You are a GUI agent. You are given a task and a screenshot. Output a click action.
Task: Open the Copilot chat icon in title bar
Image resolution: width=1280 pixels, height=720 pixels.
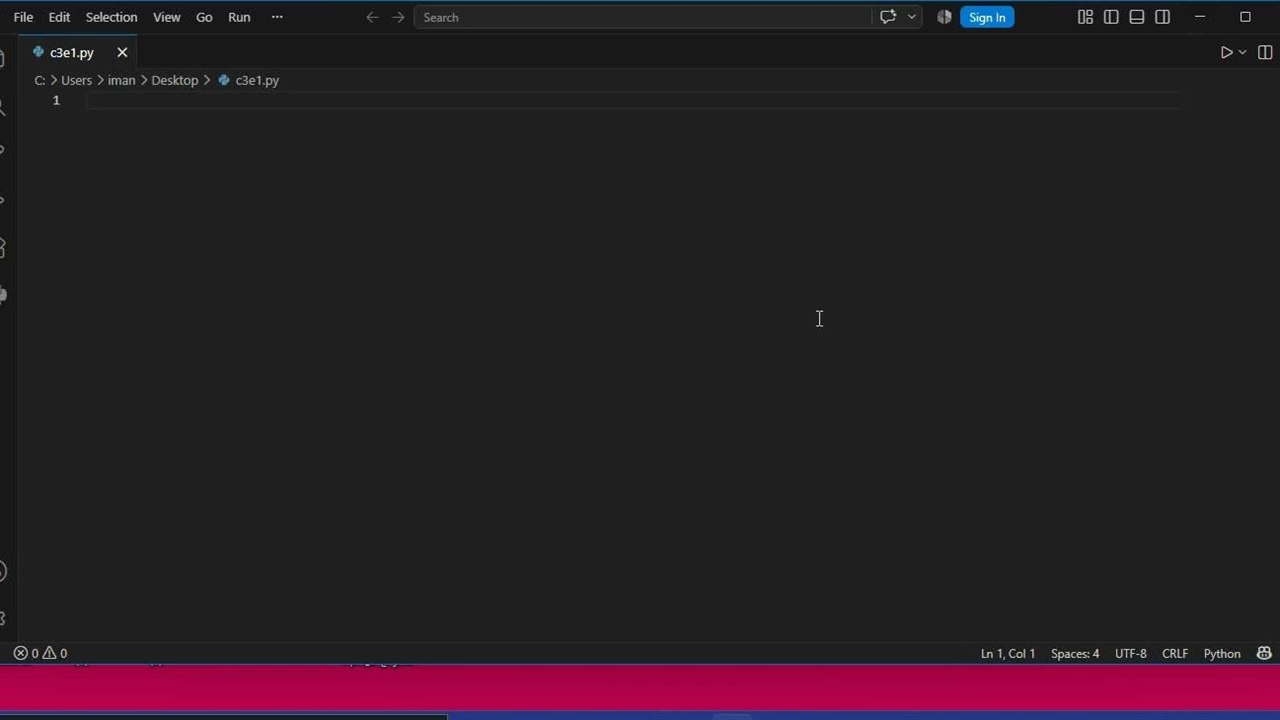[x=888, y=17]
